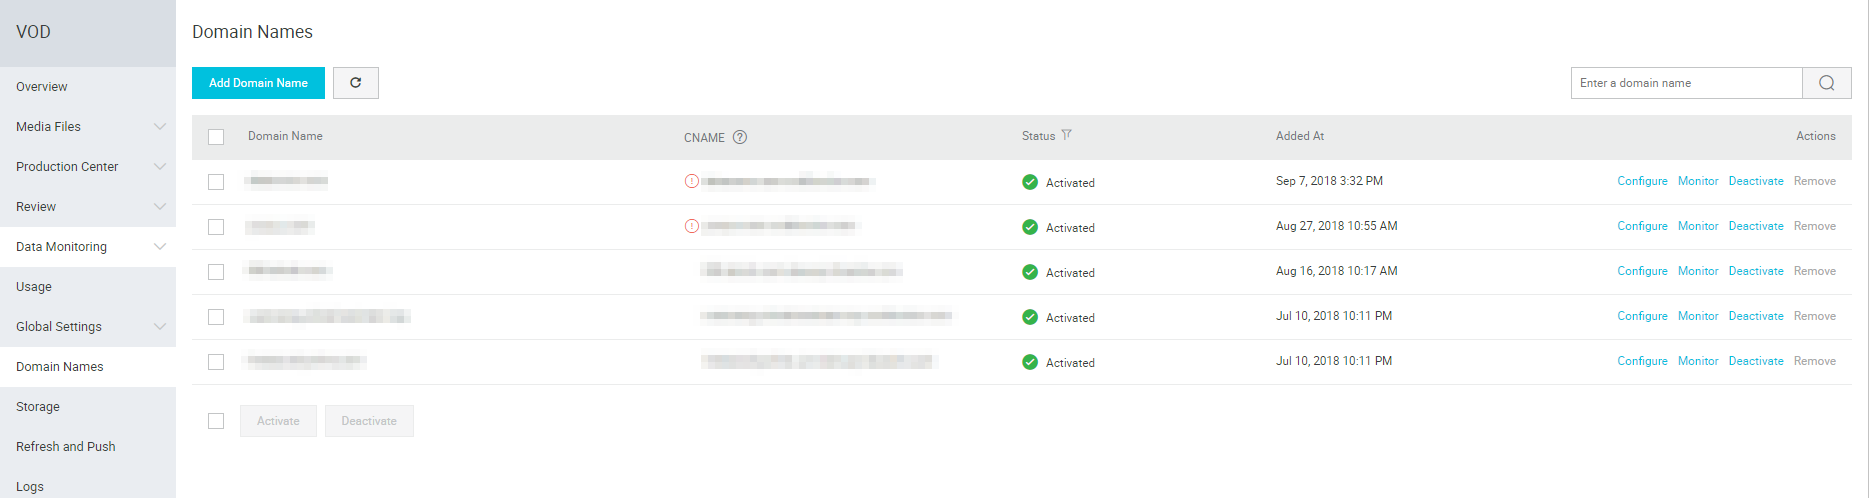Expand the Data Monitoring sidebar section
This screenshot has height=498, width=1869.
coord(88,246)
